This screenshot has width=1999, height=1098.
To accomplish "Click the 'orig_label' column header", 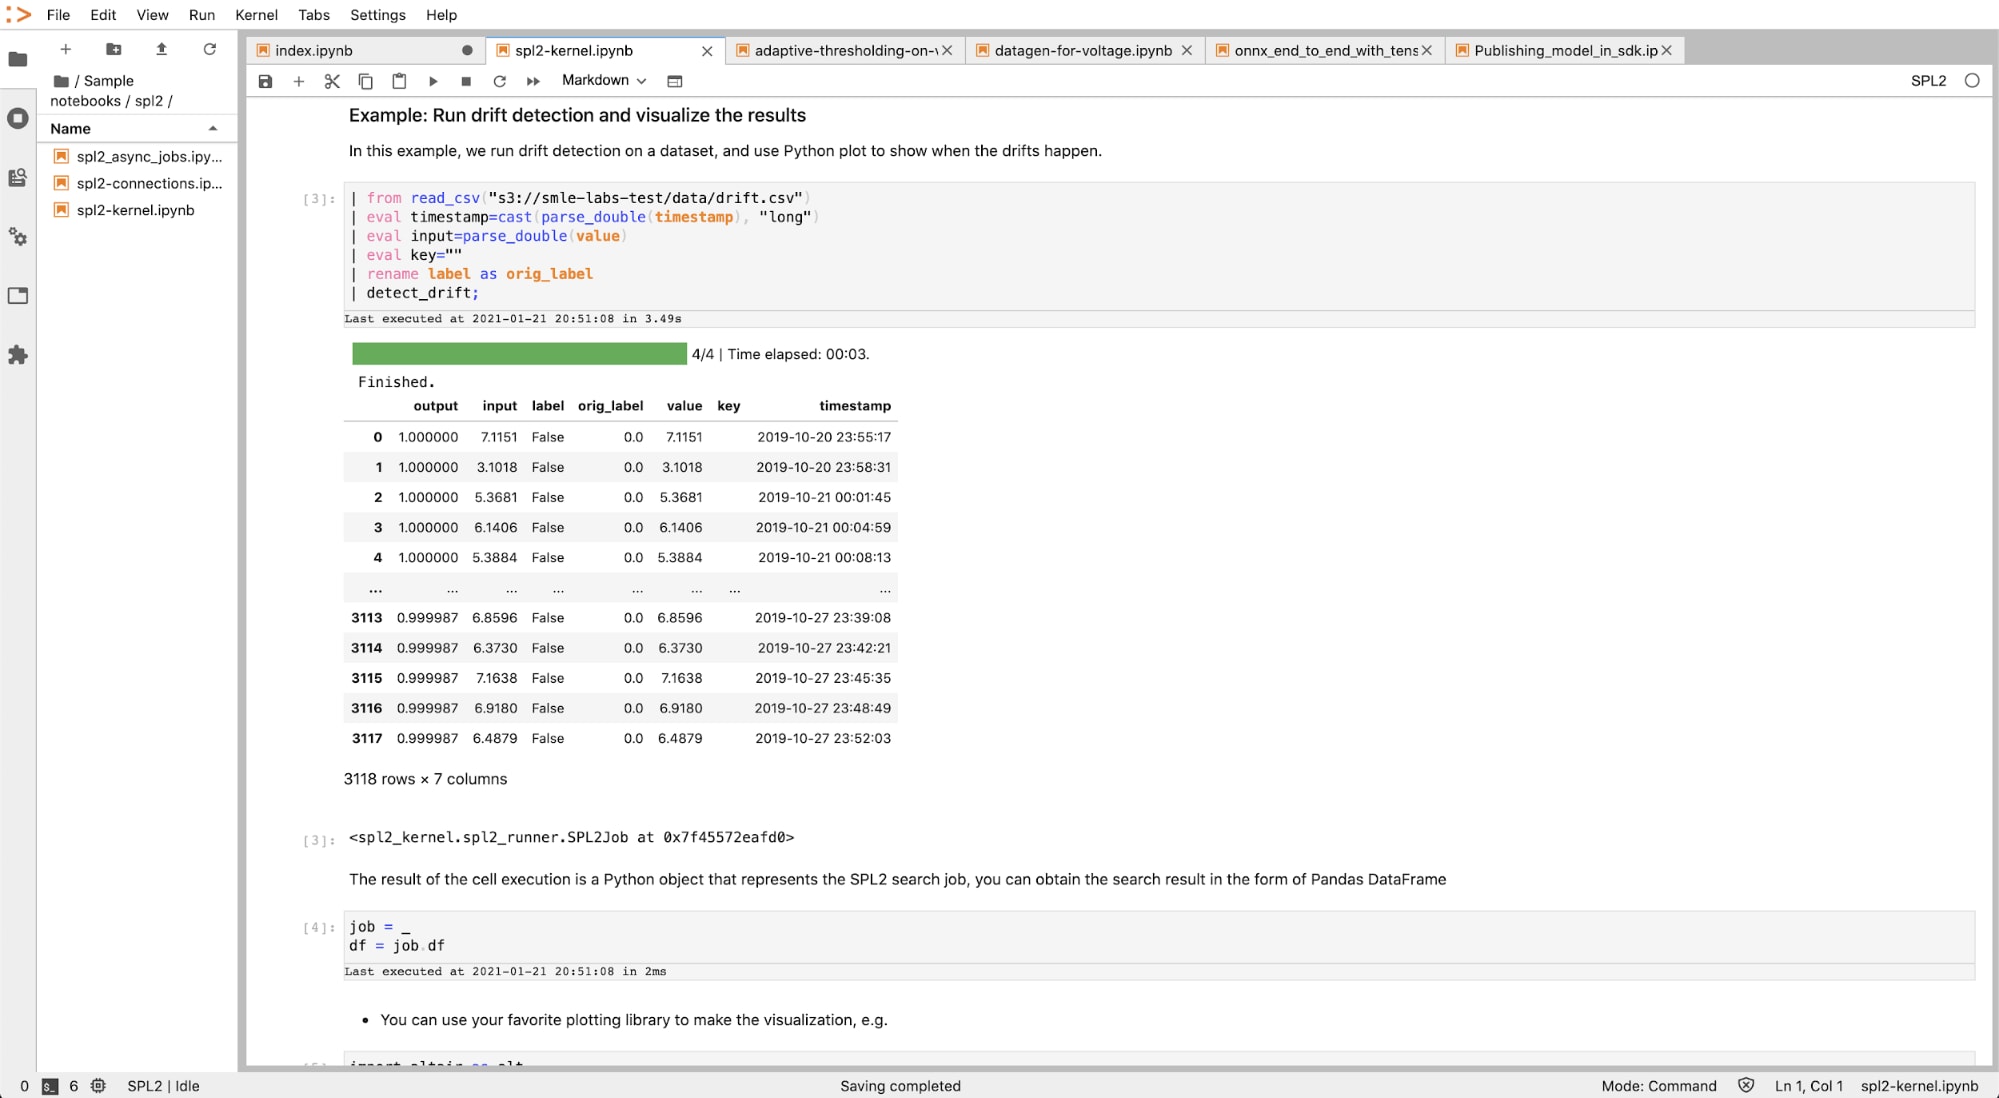I will [610, 406].
